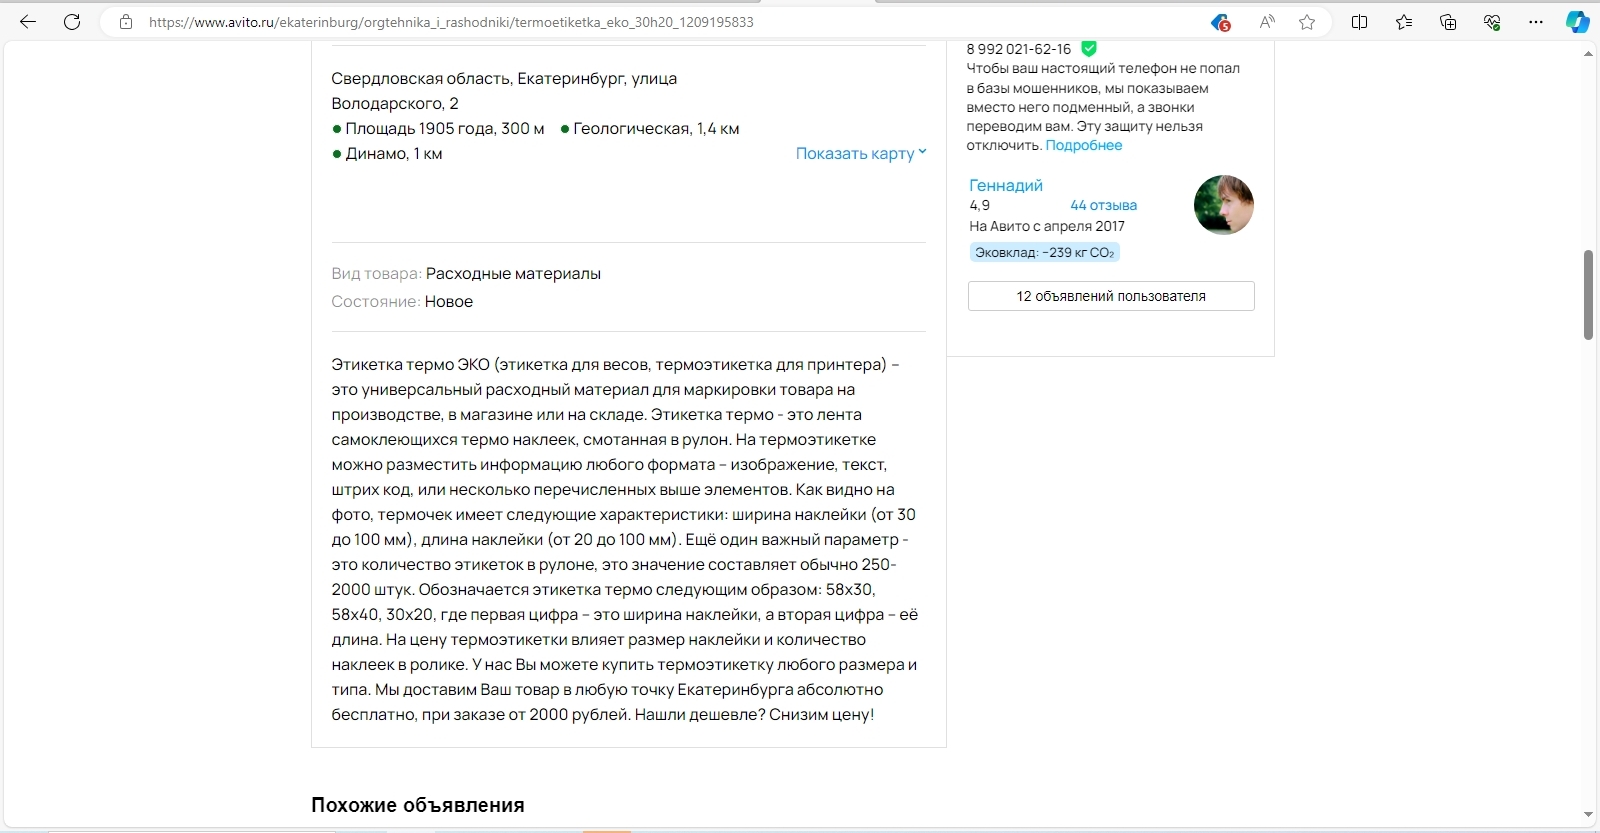
Task: Click scrollbar up arrow
Action: click(1588, 53)
